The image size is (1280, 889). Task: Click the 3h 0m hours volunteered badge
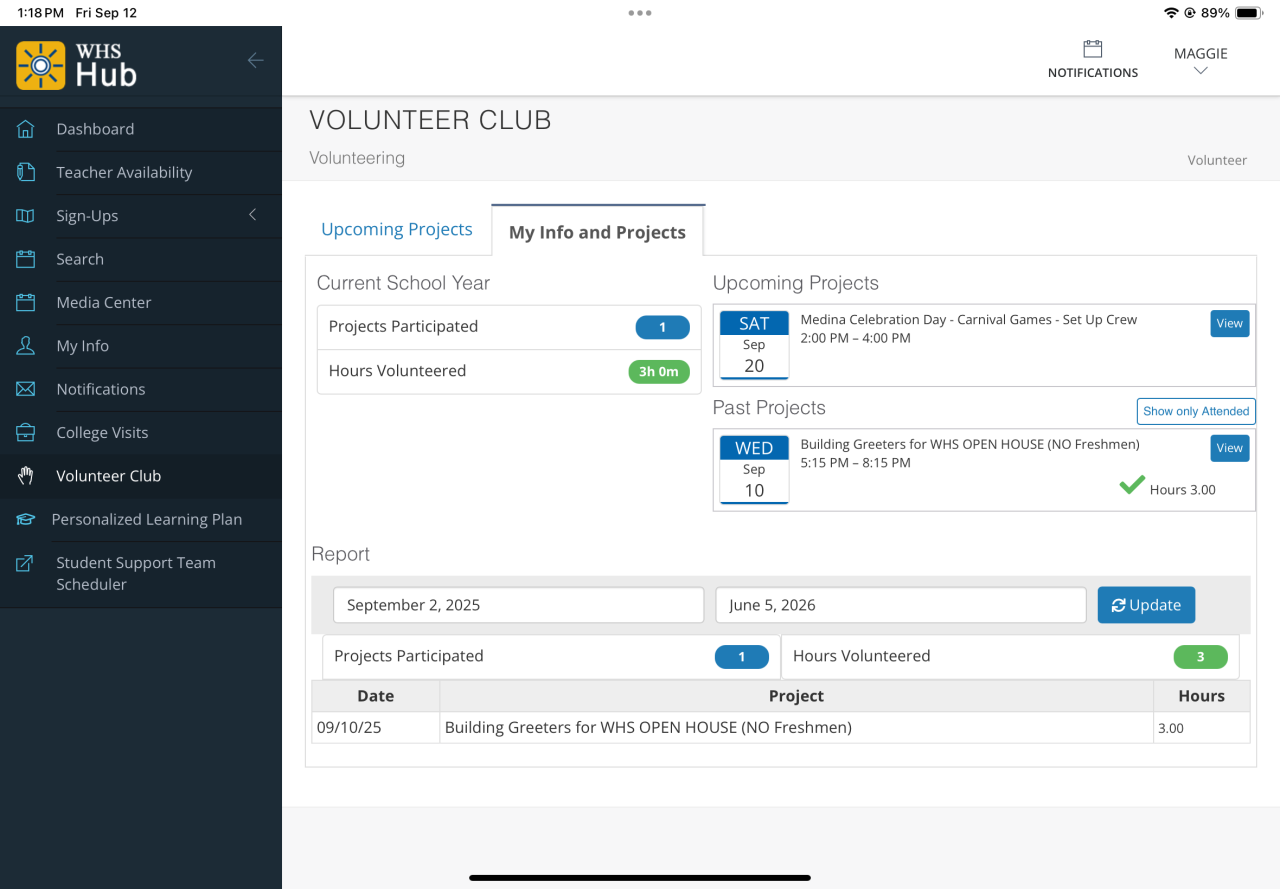659,371
